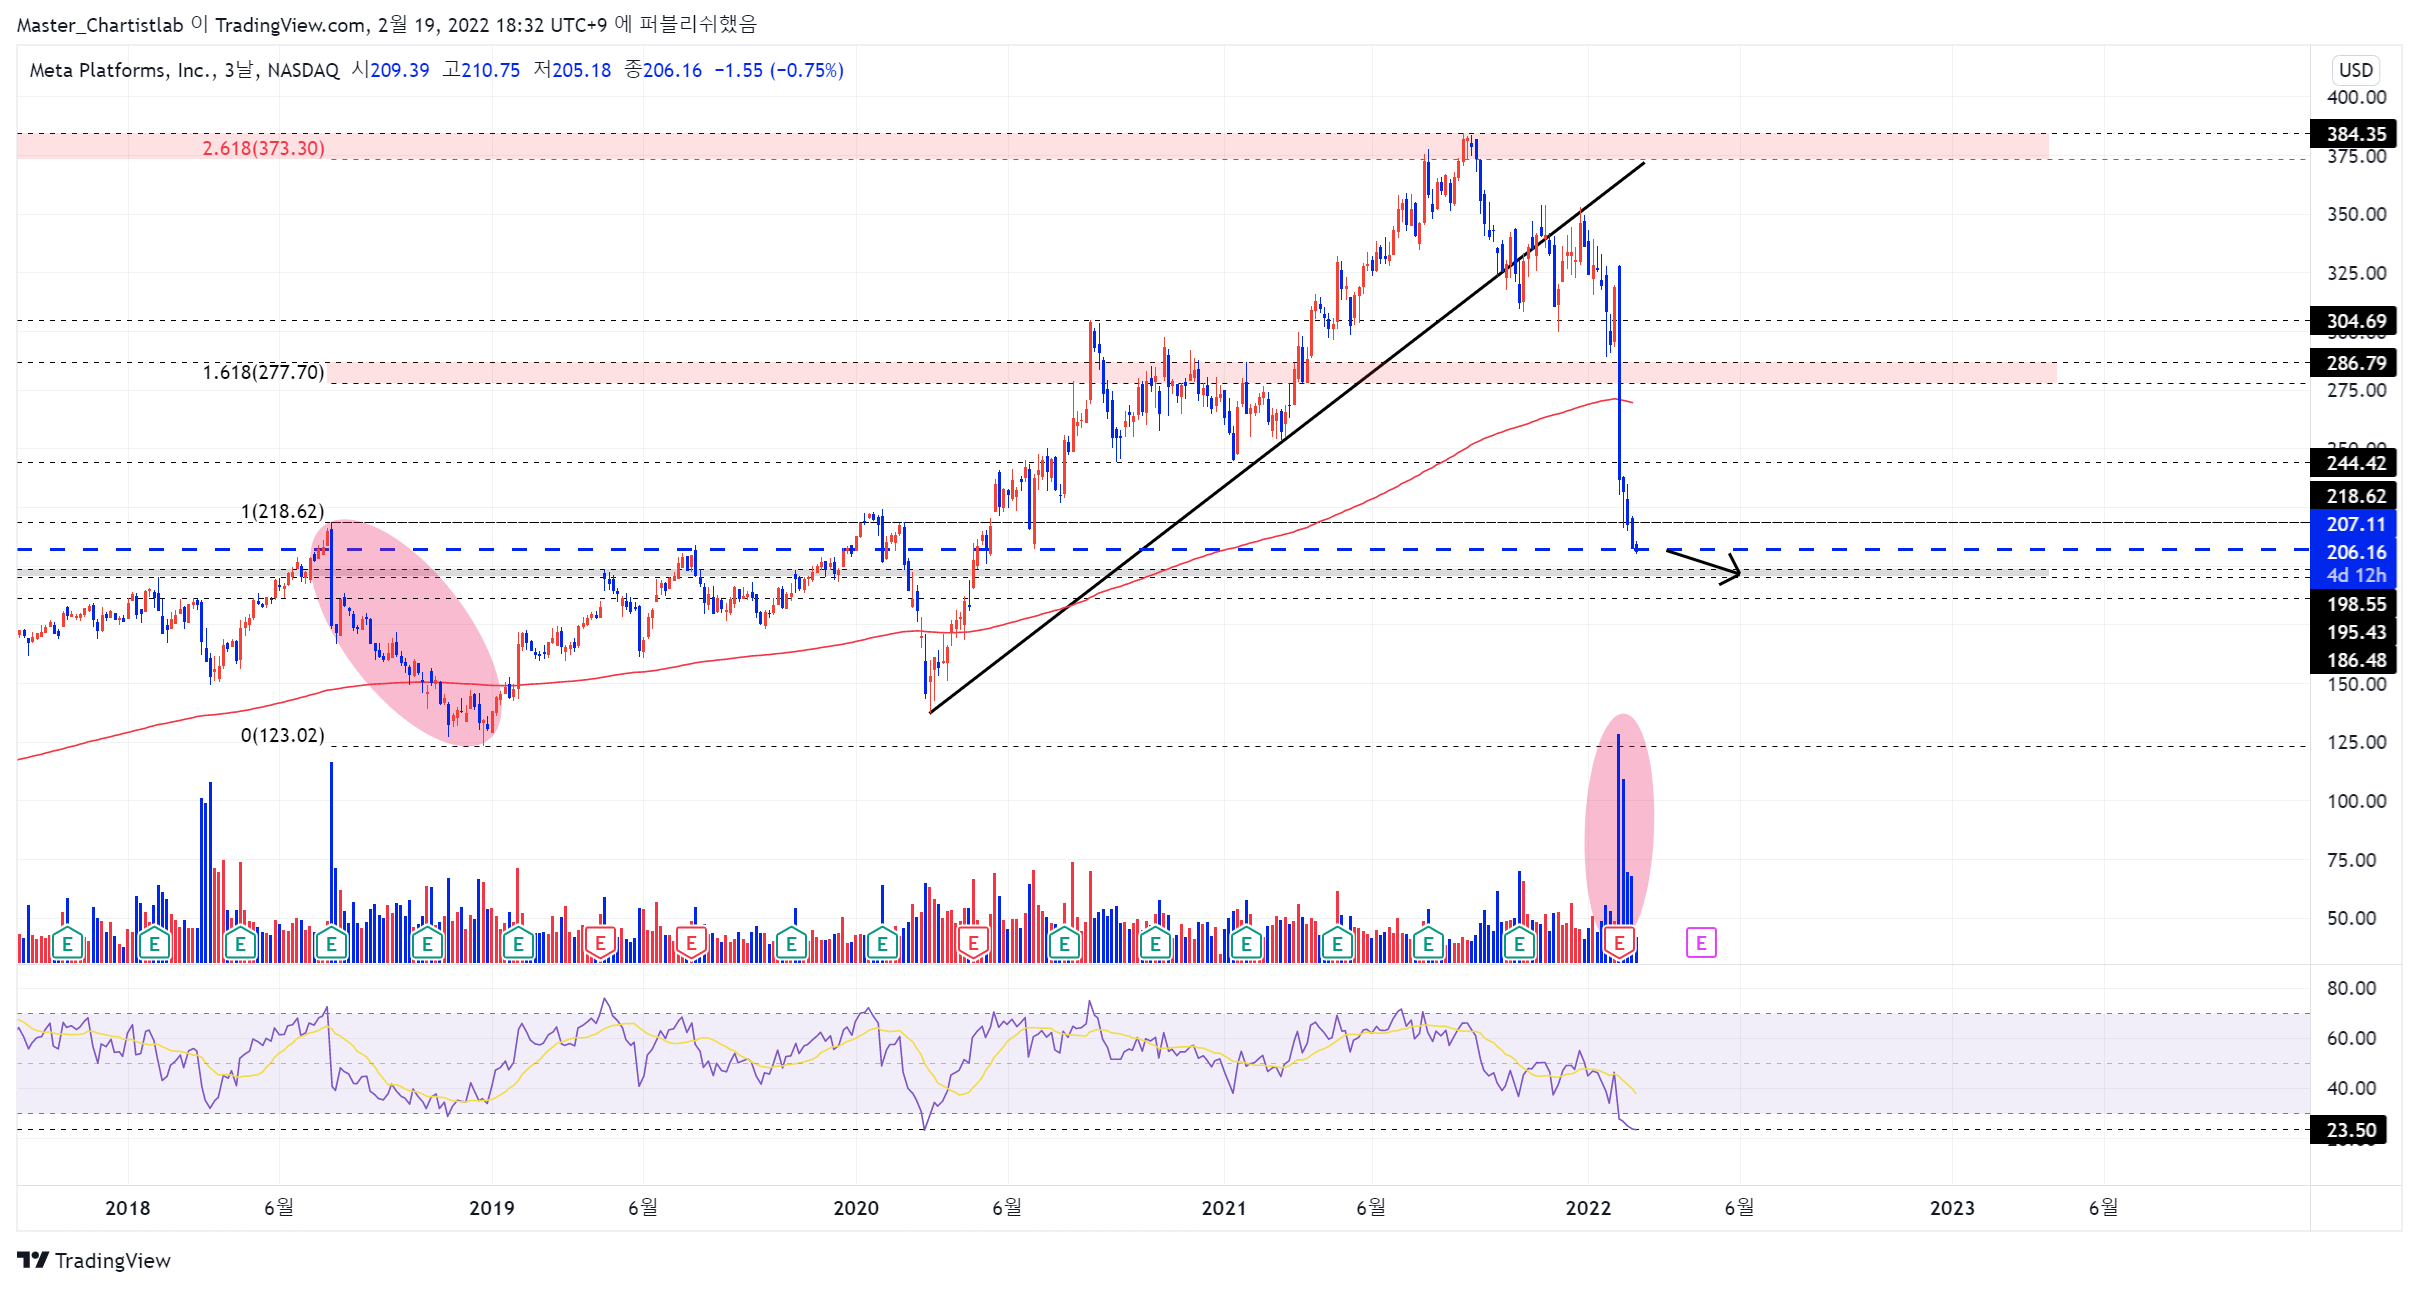Viewport: 2419px width, 1289px height.
Task: Click the 23.50 RSI level label
Action: [x=2350, y=1130]
